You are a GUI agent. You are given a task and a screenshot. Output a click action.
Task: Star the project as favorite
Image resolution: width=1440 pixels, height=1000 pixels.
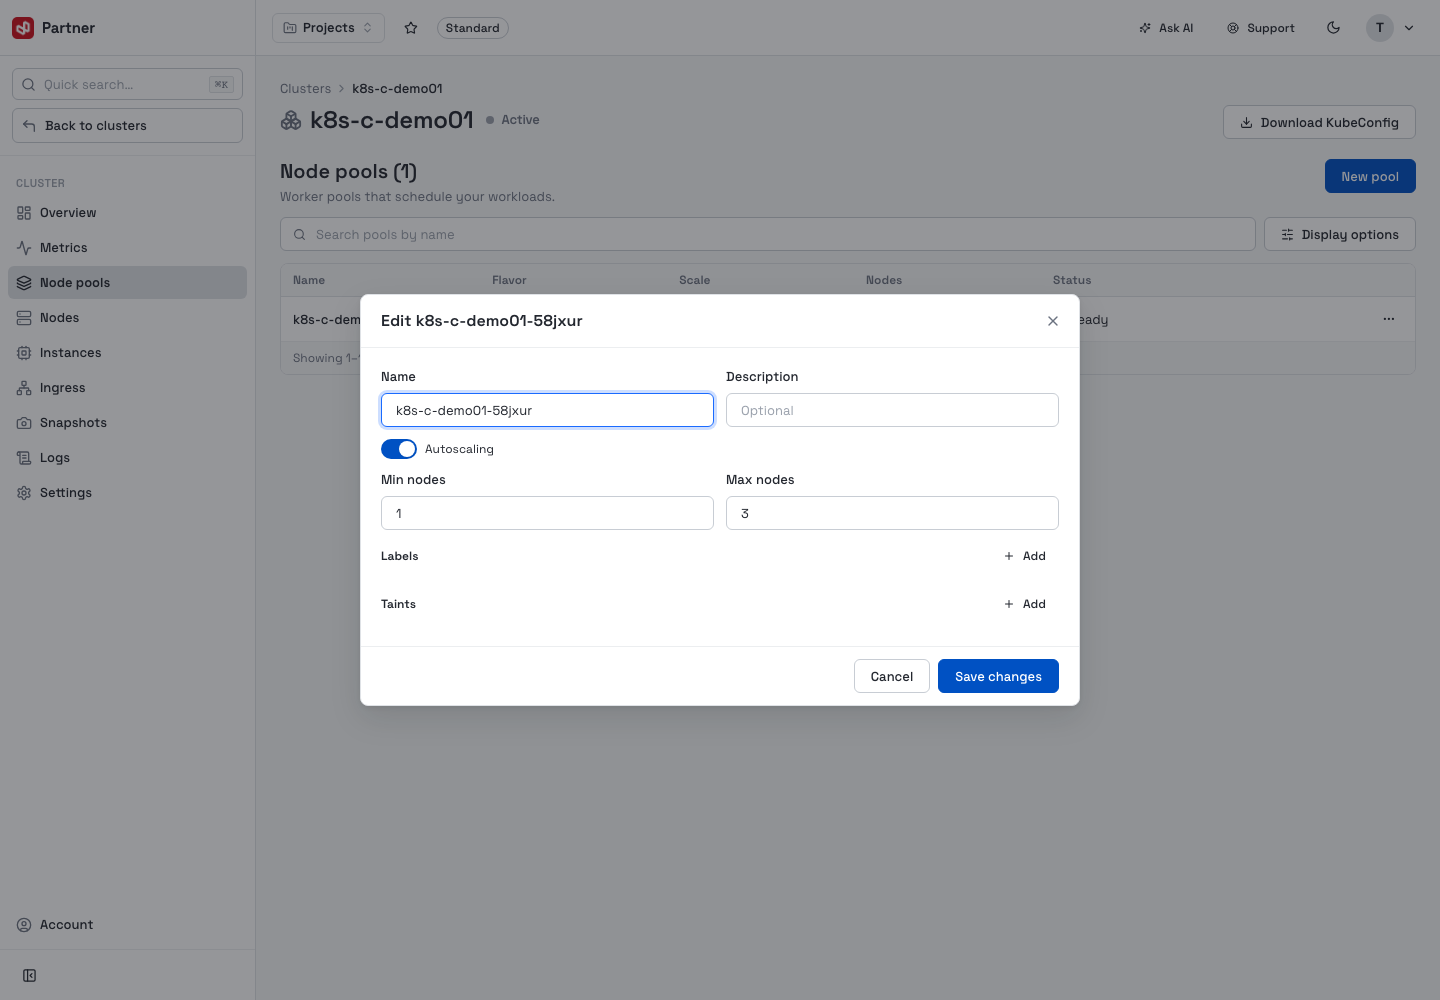(411, 28)
